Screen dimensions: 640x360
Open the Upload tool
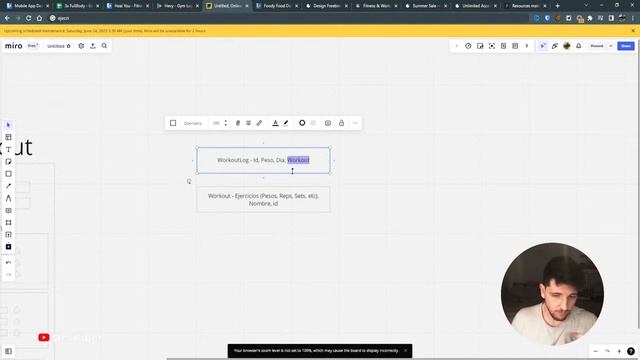8,235
